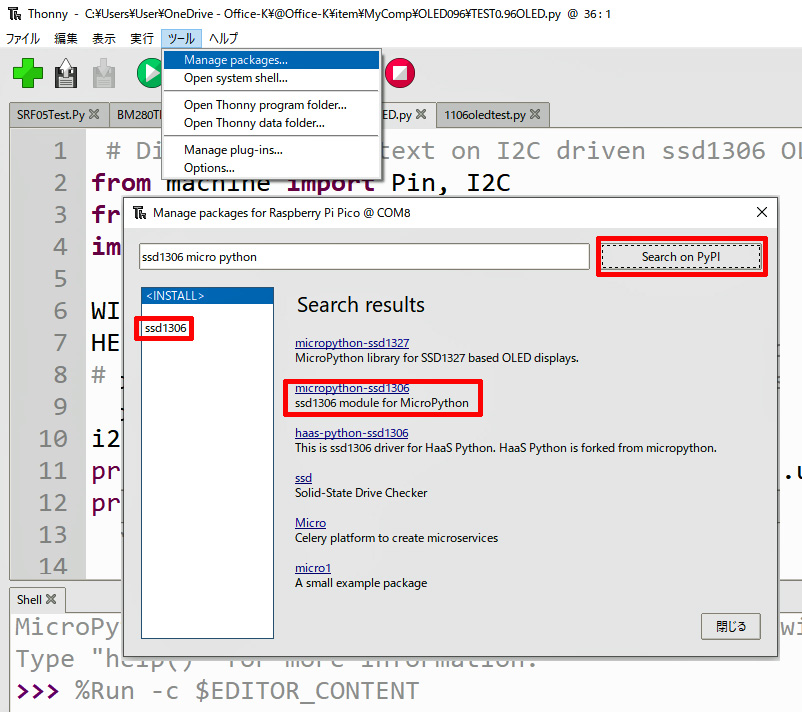Viewport: 802px width, 712px height.
Task: Click text 'A small example package'
Action: 361,583
